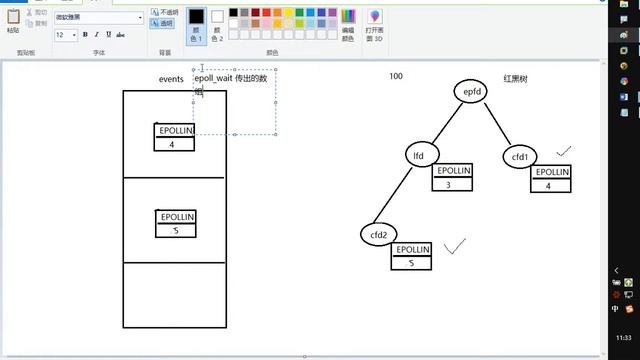Pick the dark blue color swatch
The image size is (640, 360).
click(x=321, y=13)
